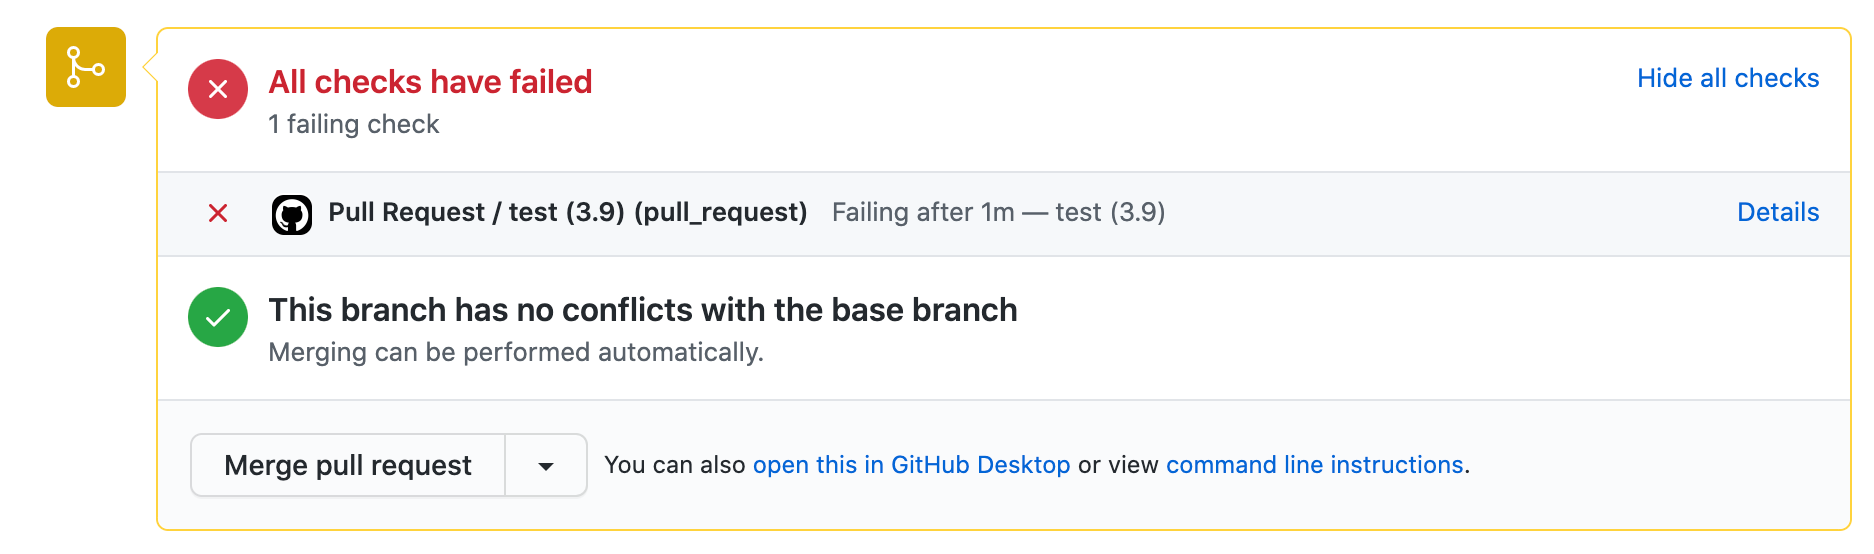Screen dimensions: 1874x554
Task: Click the Pull Request / test (3.9) check name
Action: [x=568, y=212]
